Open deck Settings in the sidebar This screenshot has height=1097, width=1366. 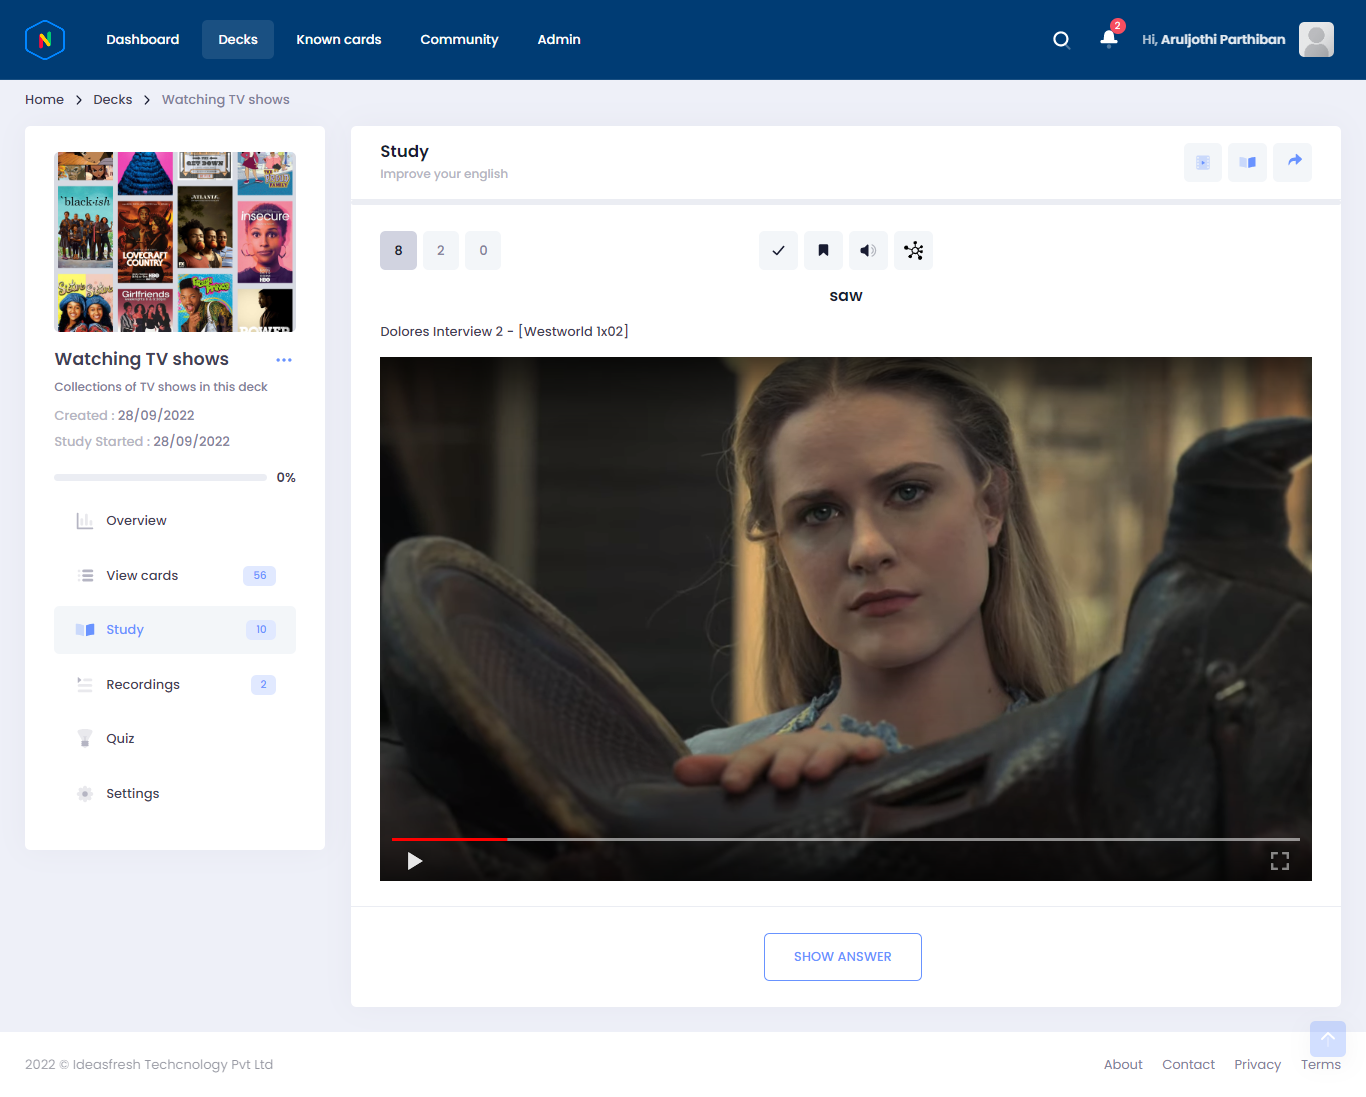[x=175, y=794]
